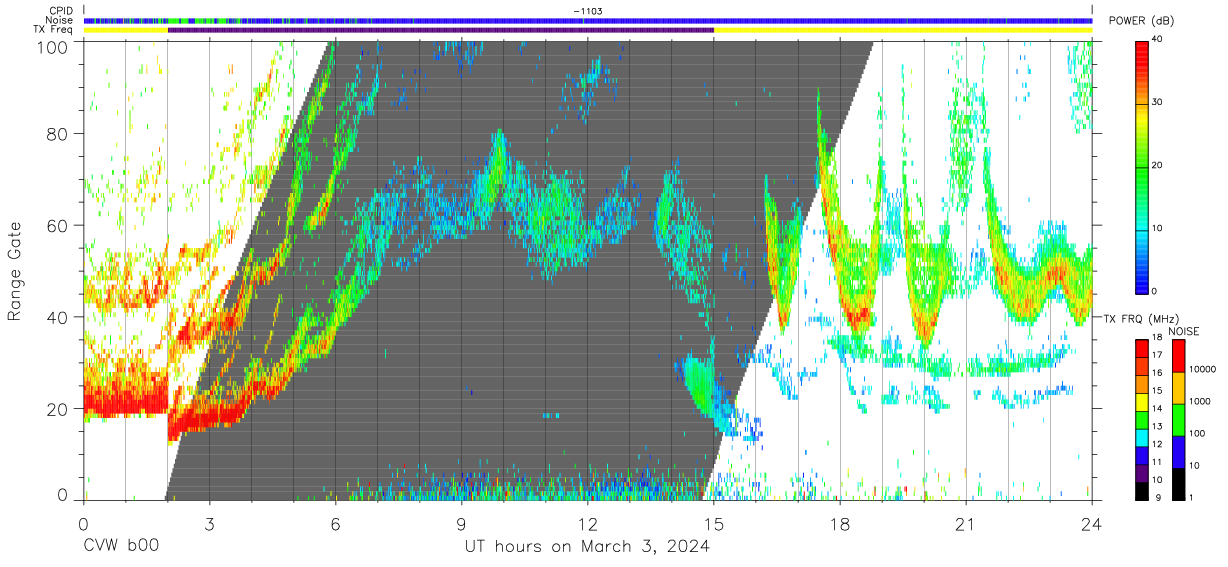Viewport: 1228px width, 567px height.
Task: Click the 'UT hours on March 3, 2024' axis title
Action: tap(588, 547)
